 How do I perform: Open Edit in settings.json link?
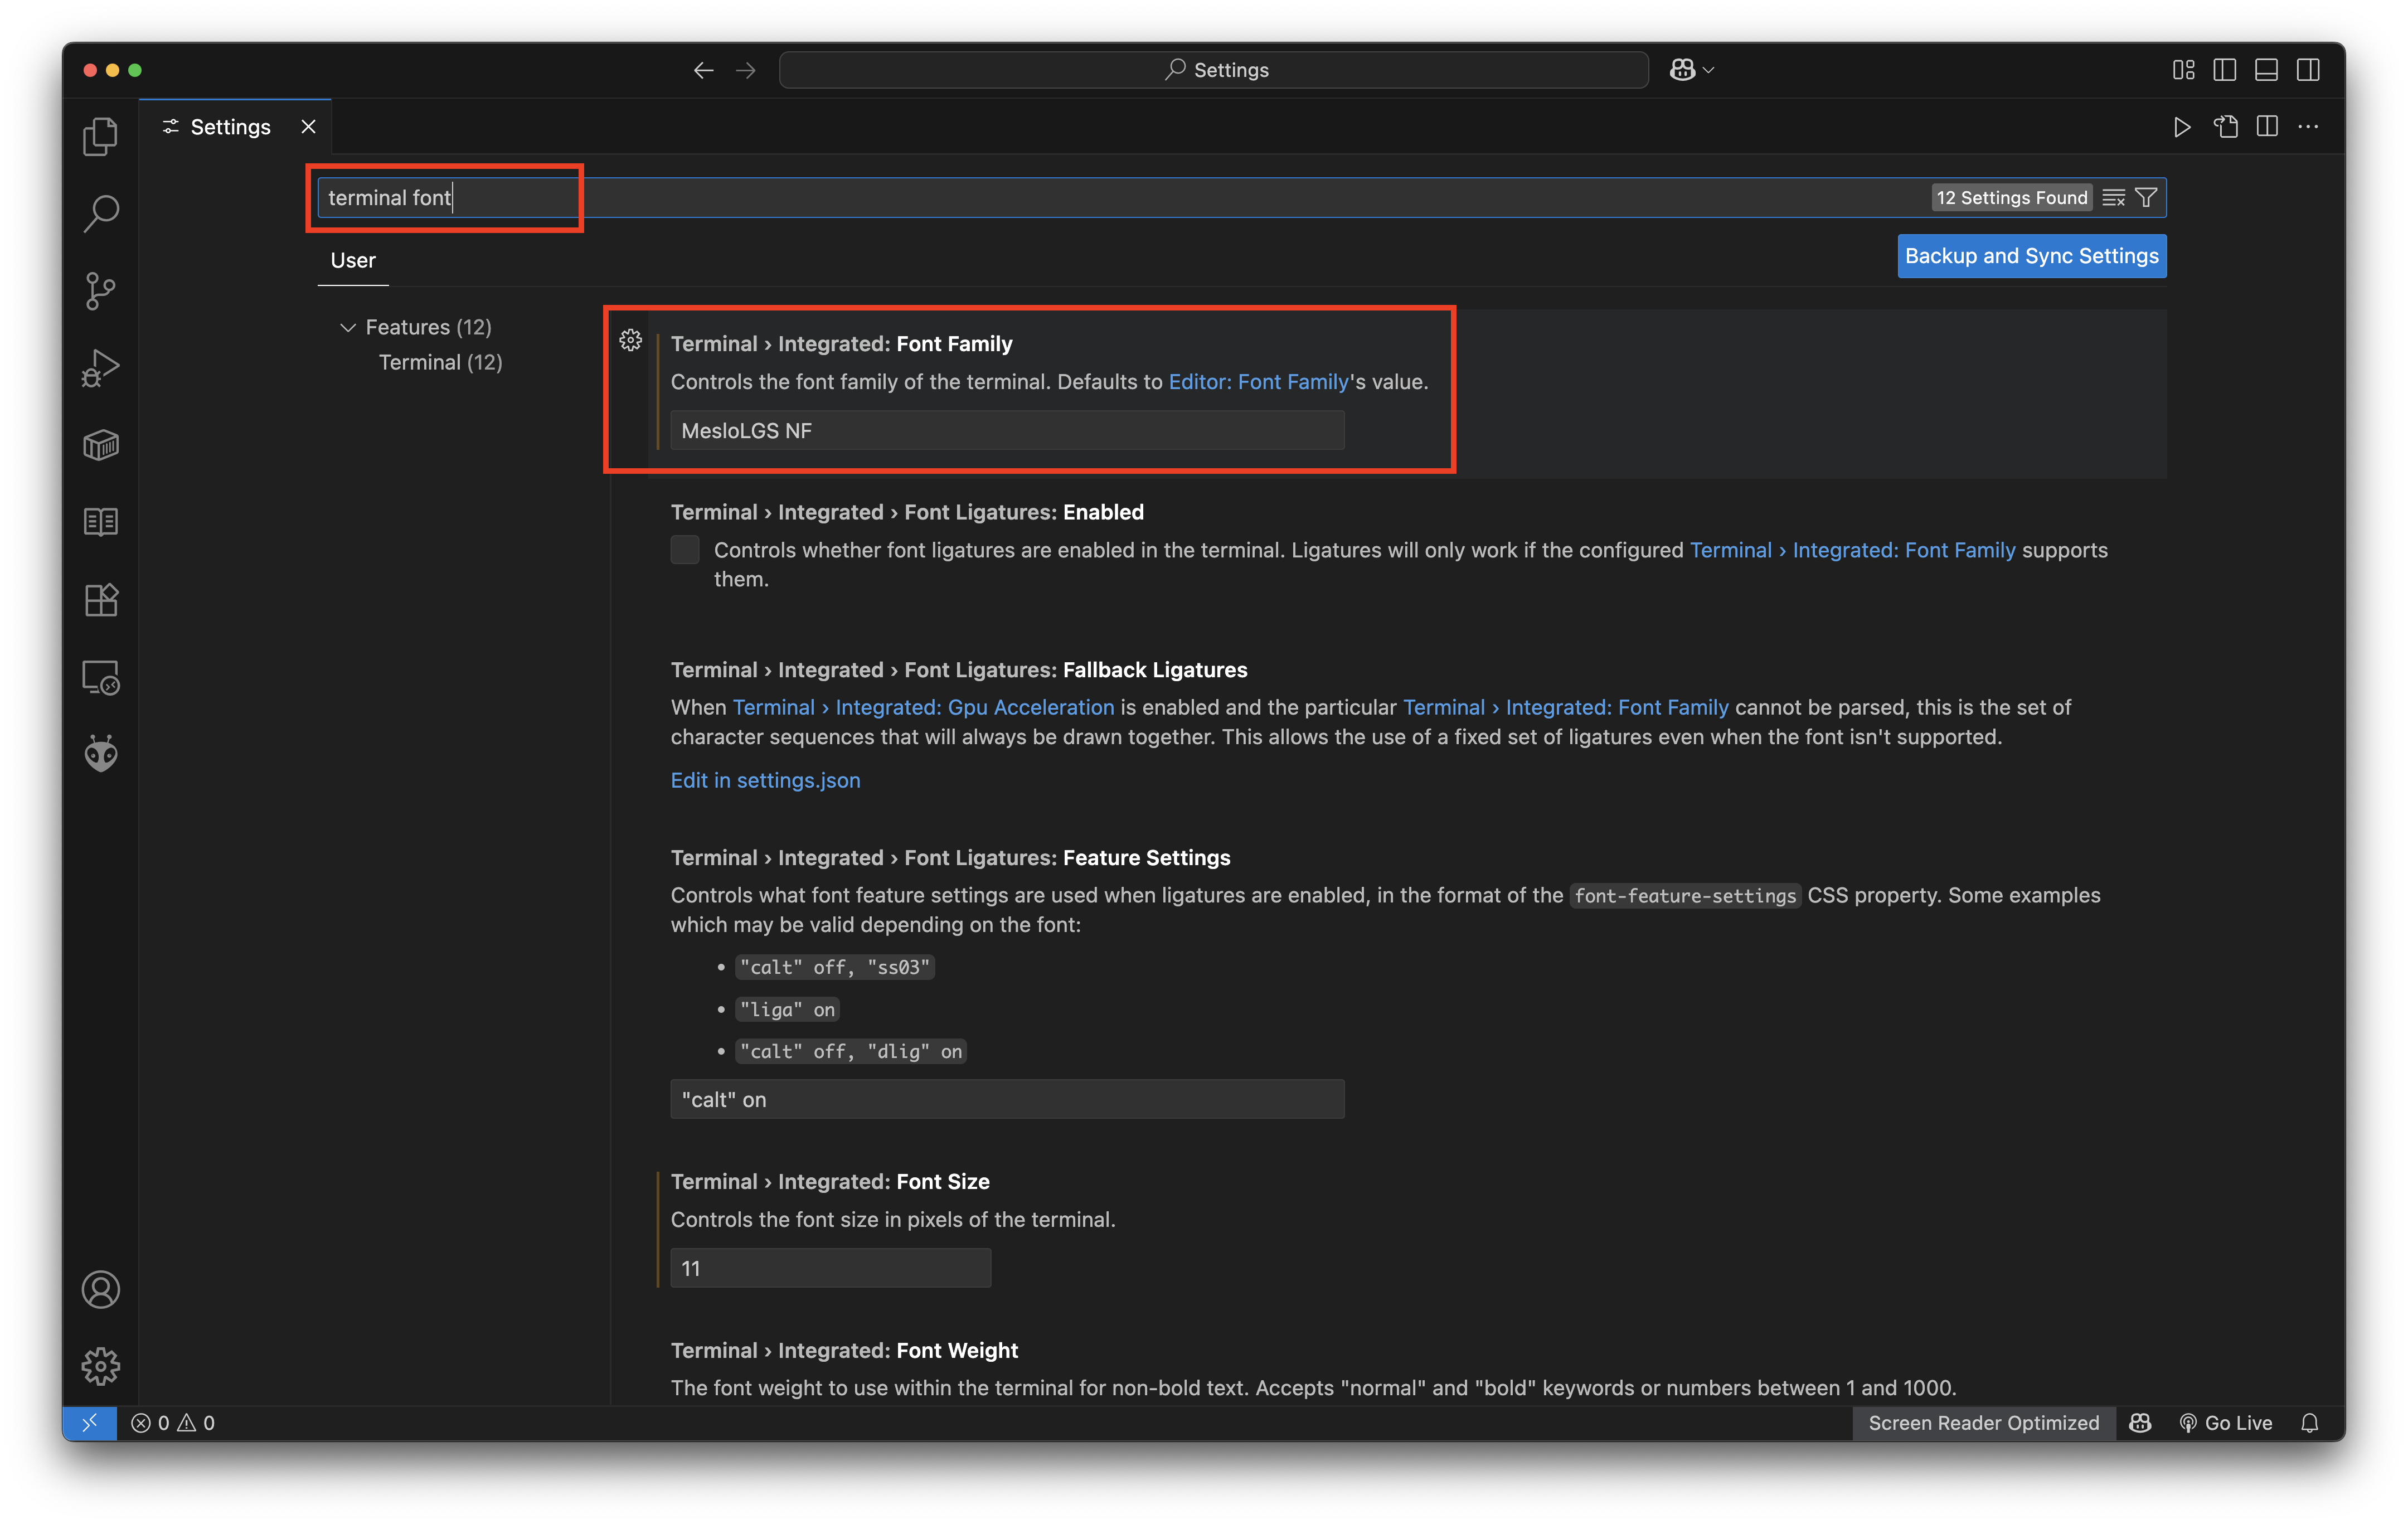coord(765,781)
